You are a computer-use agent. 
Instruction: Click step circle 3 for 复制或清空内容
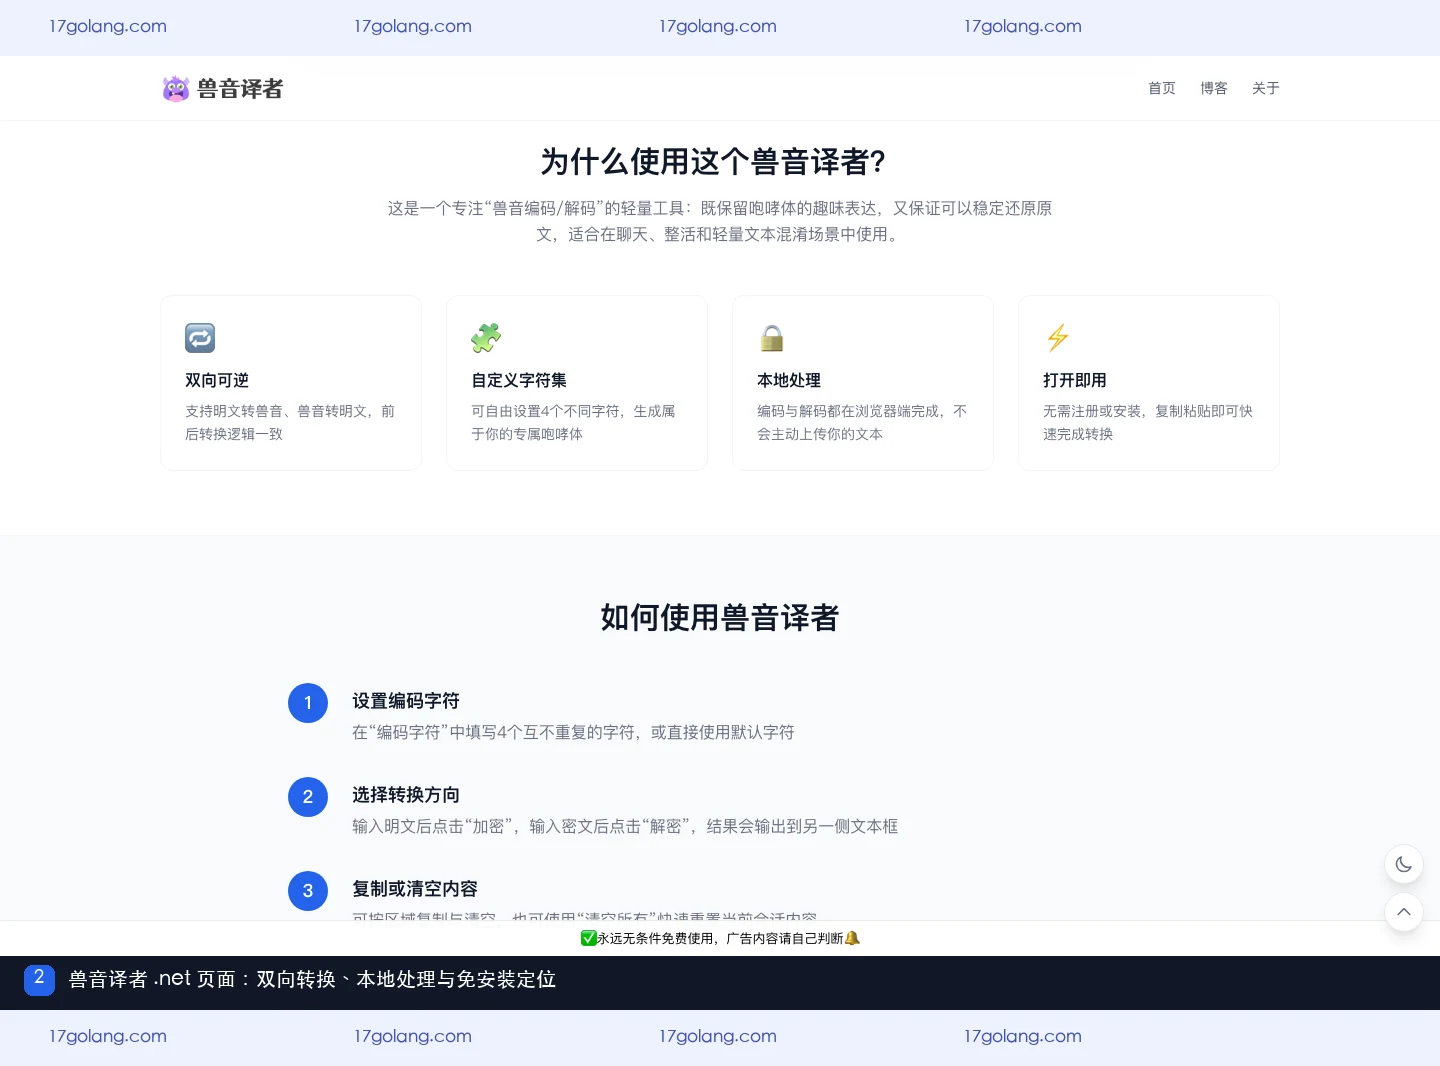(x=308, y=891)
